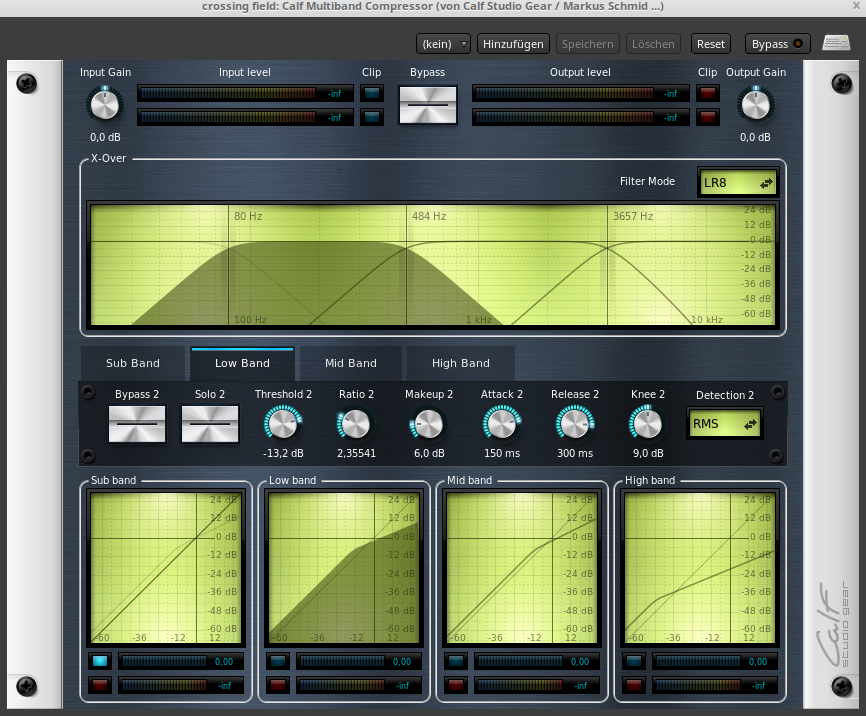866x716 pixels.
Task: Click the Knee 2 knob
Action: coord(647,424)
